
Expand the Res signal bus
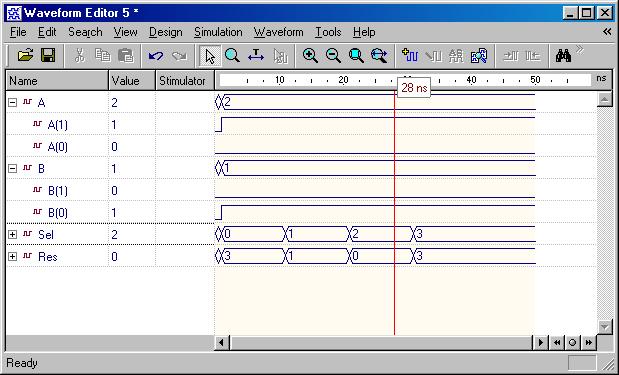[13, 257]
